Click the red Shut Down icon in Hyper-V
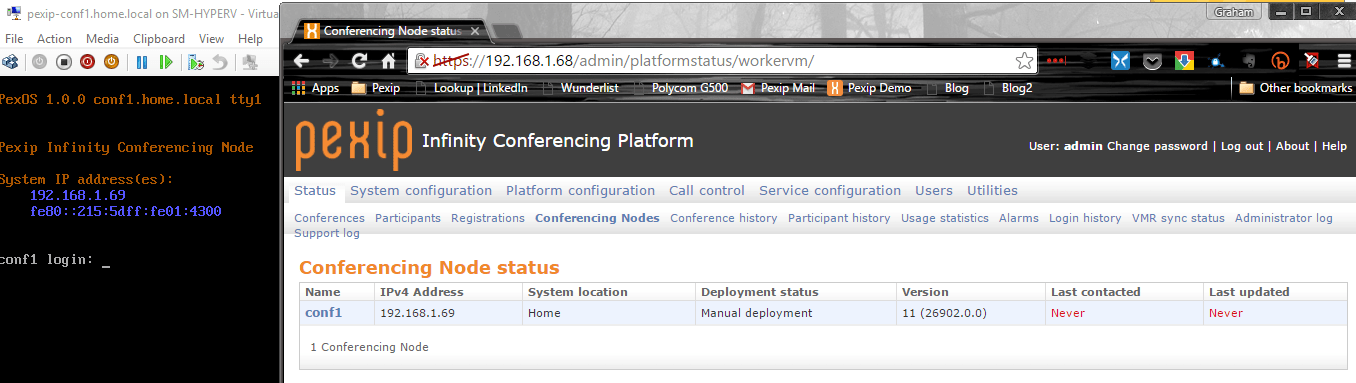The image size is (1356, 383). point(87,62)
